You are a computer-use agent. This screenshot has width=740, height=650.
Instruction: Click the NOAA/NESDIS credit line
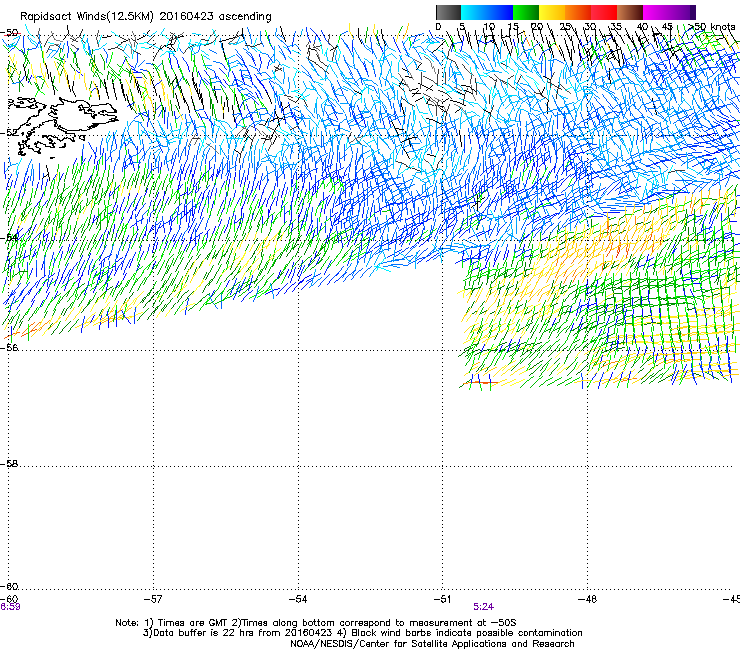click(x=432, y=644)
